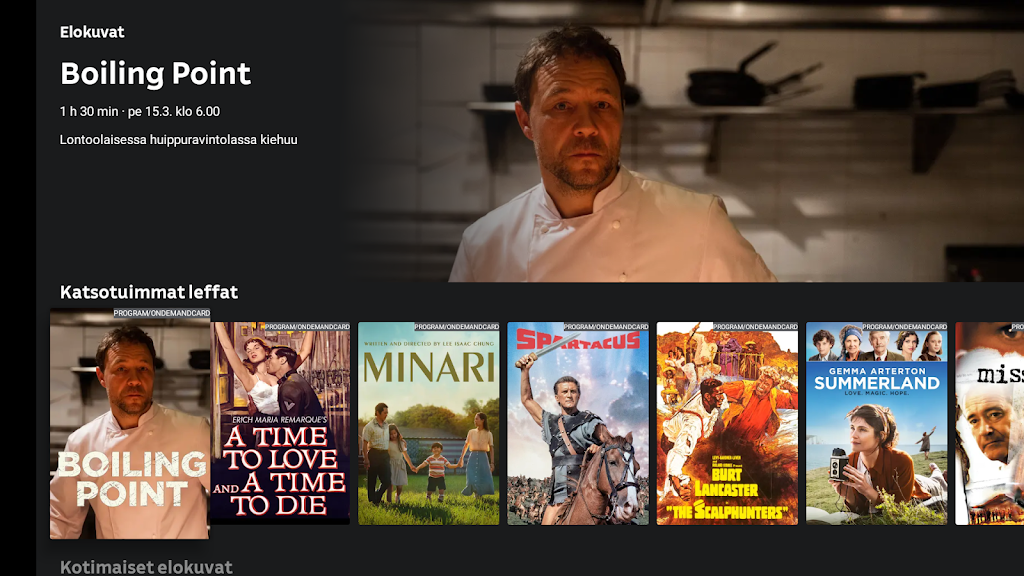Click the PROGRAM/ONDEMANDCARD label on The Scalphunters
The height and width of the screenshot is (576, 1024).
[x=755, y=327]
